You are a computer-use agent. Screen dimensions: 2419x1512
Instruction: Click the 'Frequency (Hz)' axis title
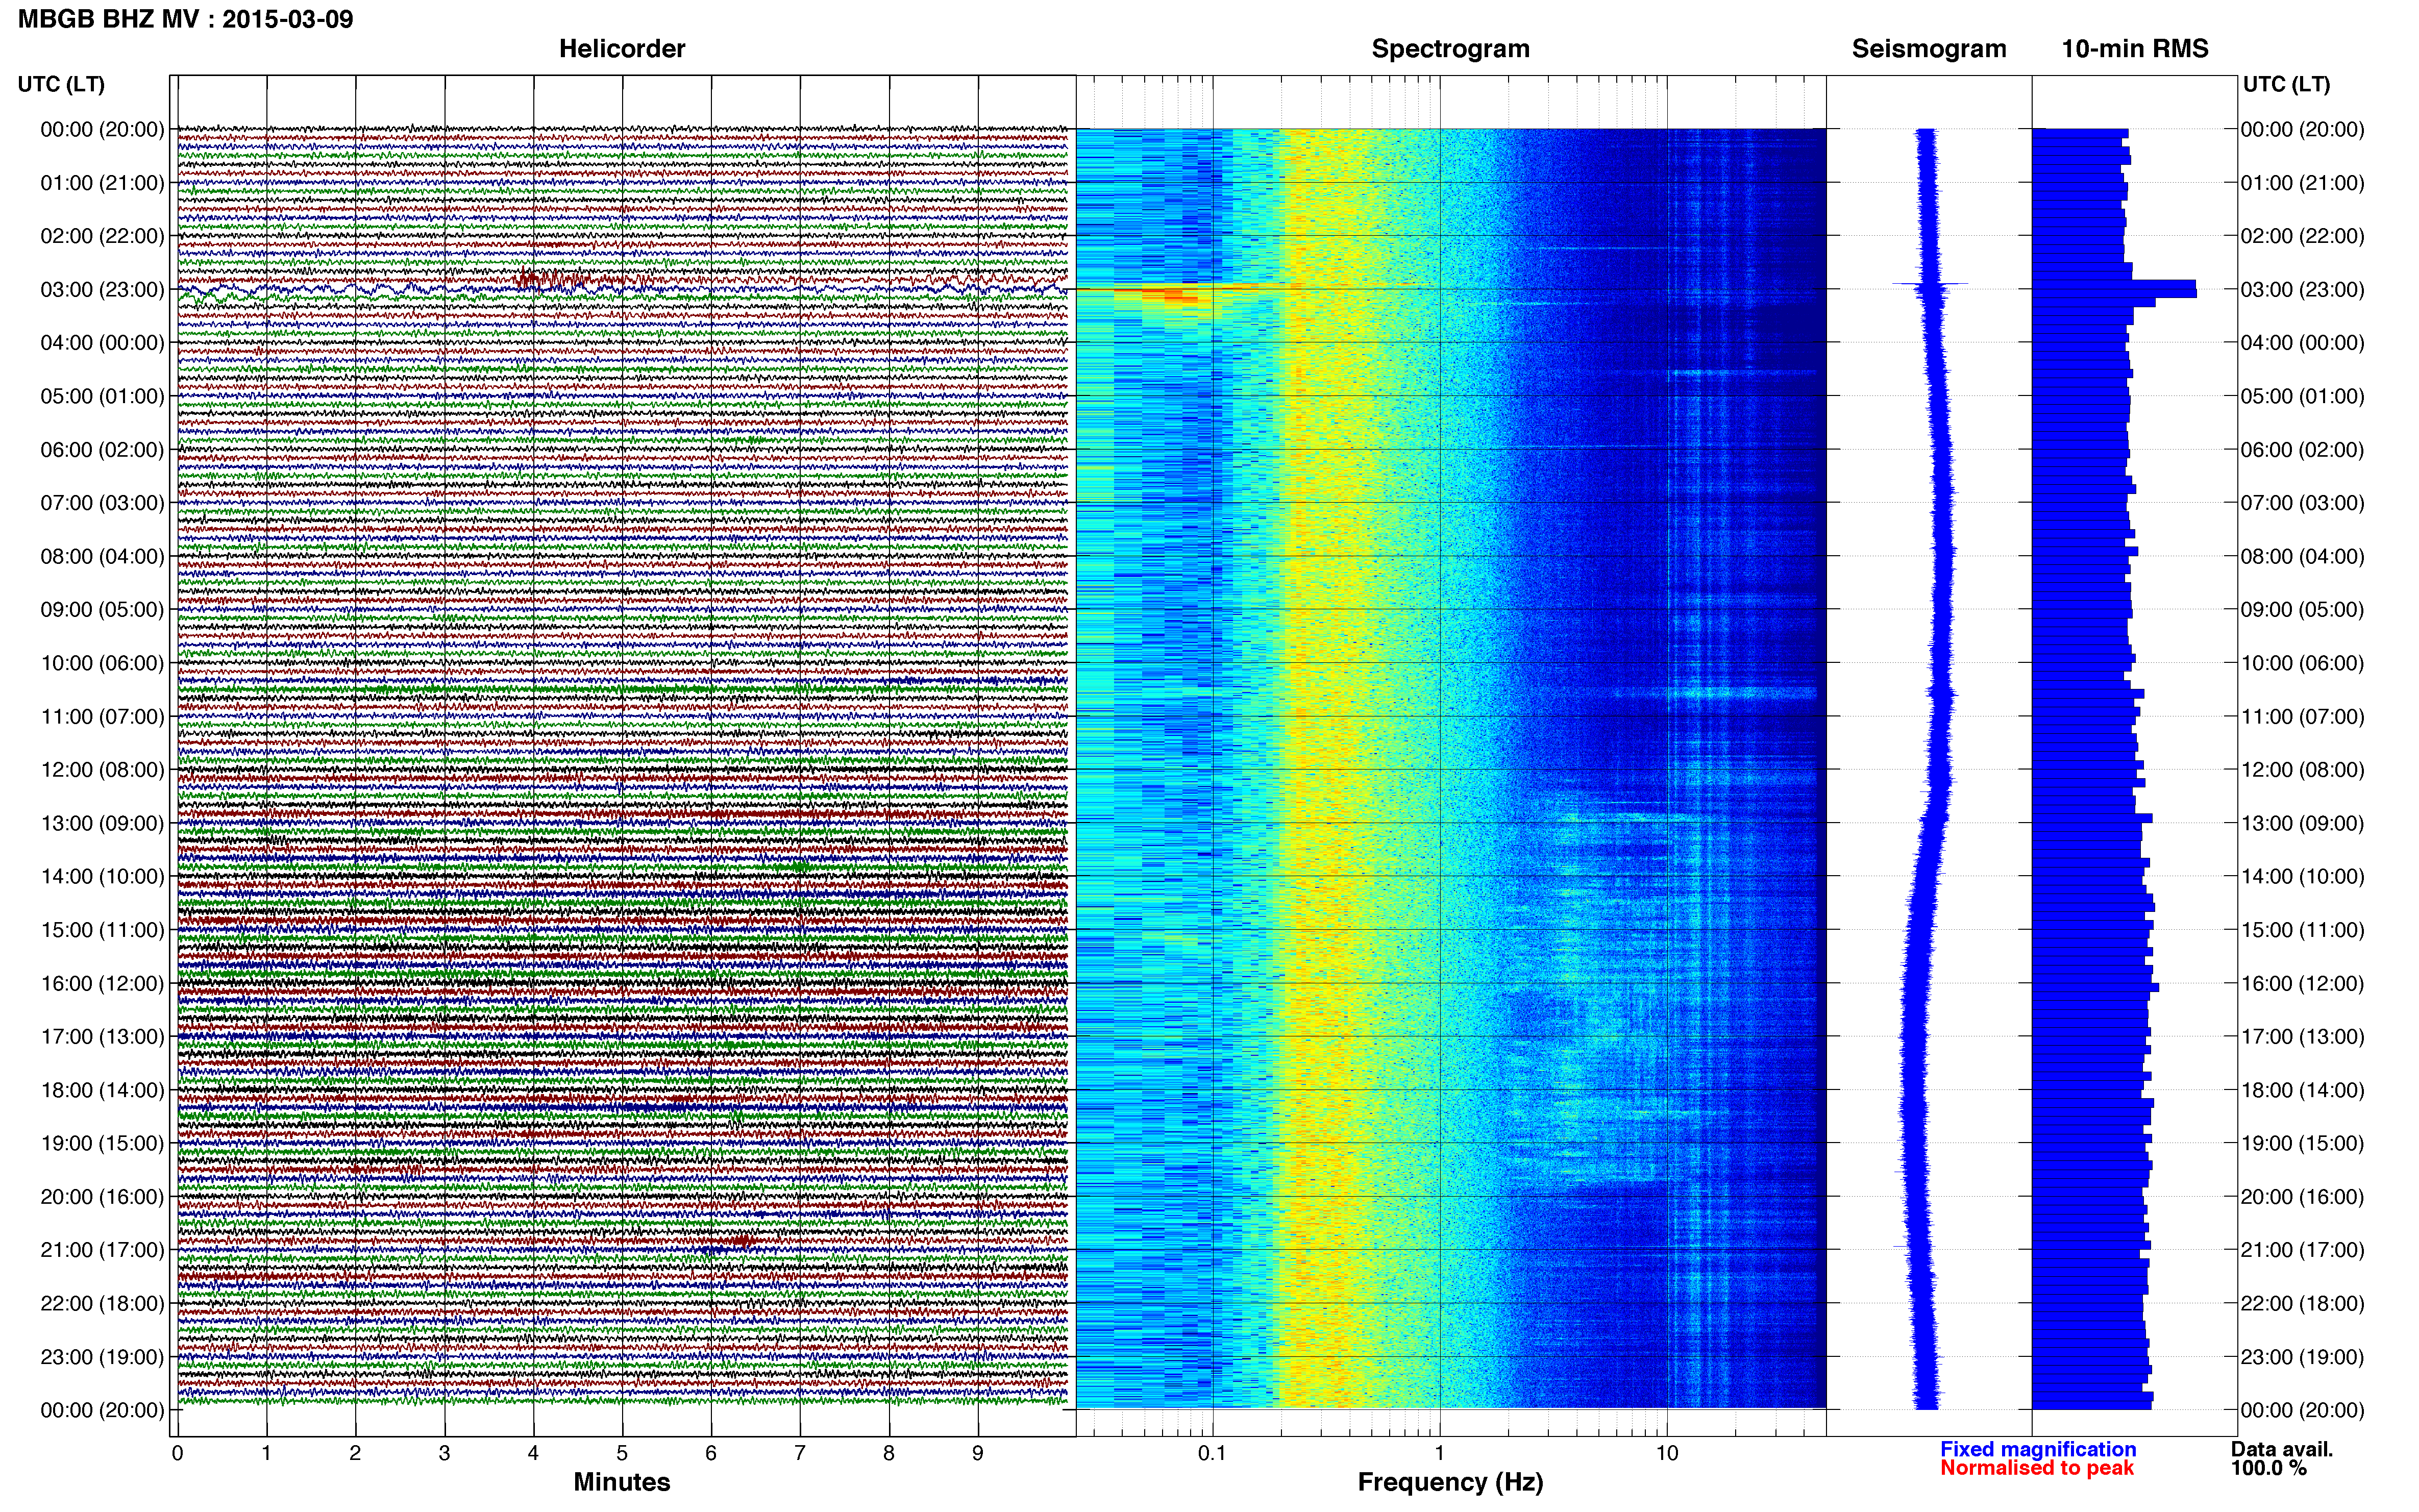(x=1450, y=1482)
